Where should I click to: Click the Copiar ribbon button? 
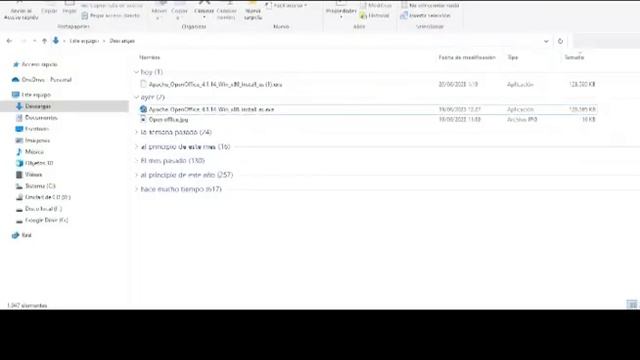coord(49,8)
